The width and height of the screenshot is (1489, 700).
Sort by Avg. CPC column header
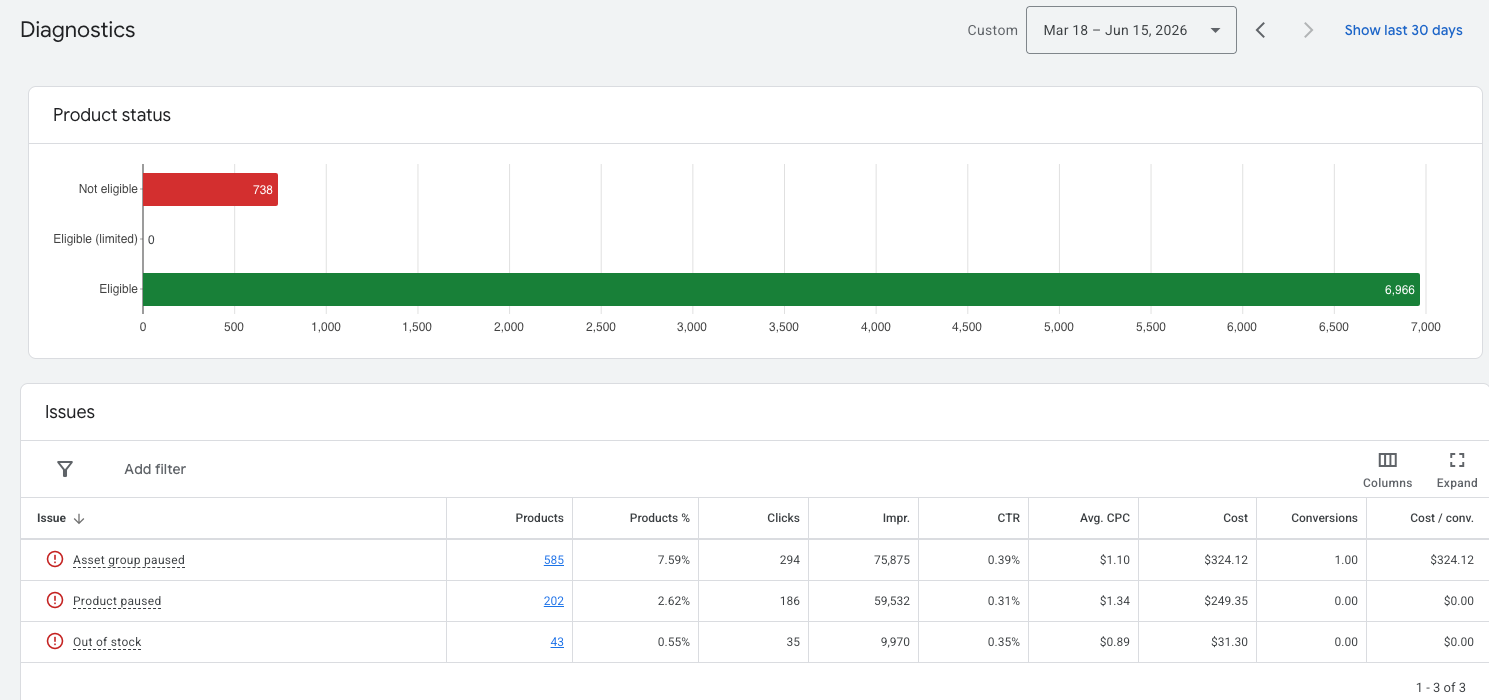coord(1103,518)
